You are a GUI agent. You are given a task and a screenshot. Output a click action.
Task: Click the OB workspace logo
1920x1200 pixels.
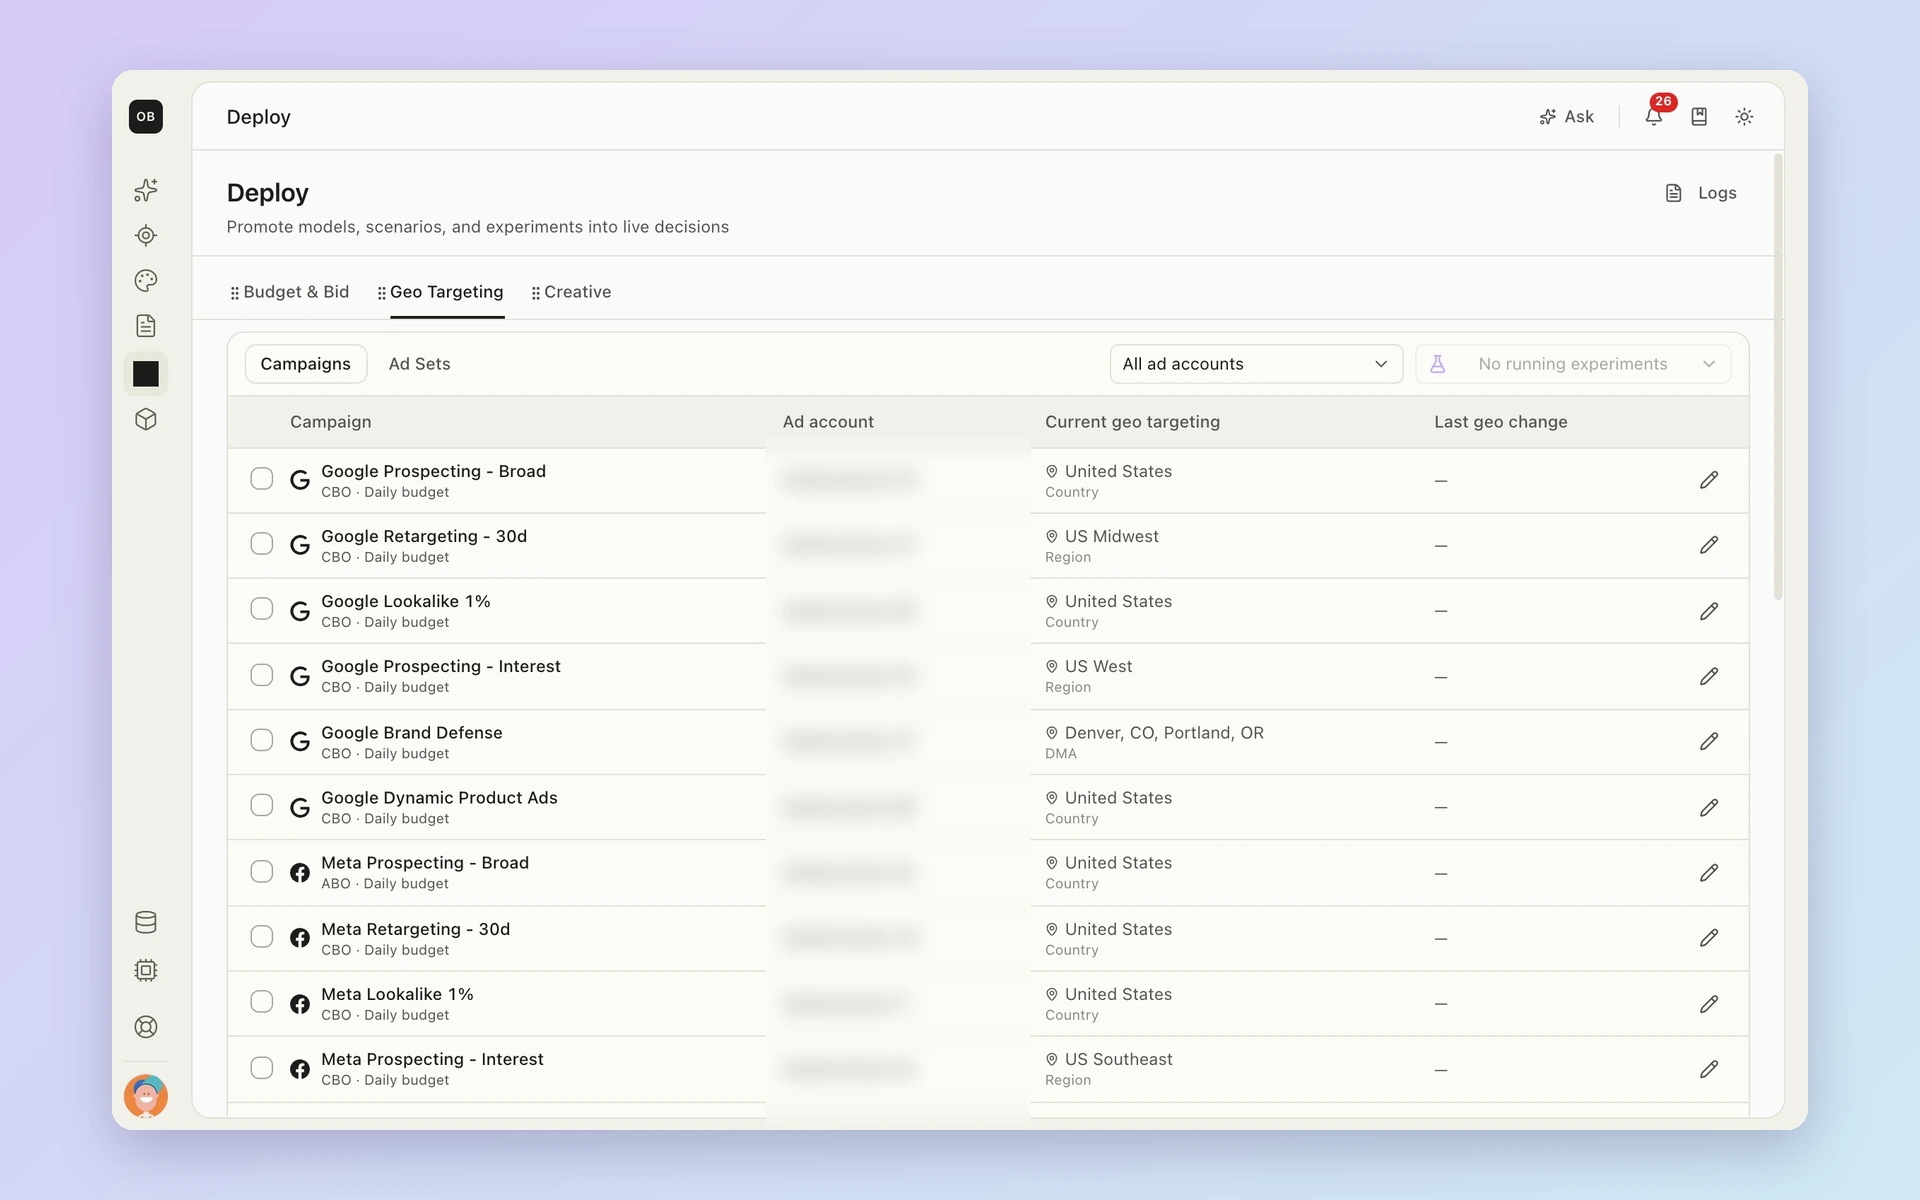(x=146, y=117)
